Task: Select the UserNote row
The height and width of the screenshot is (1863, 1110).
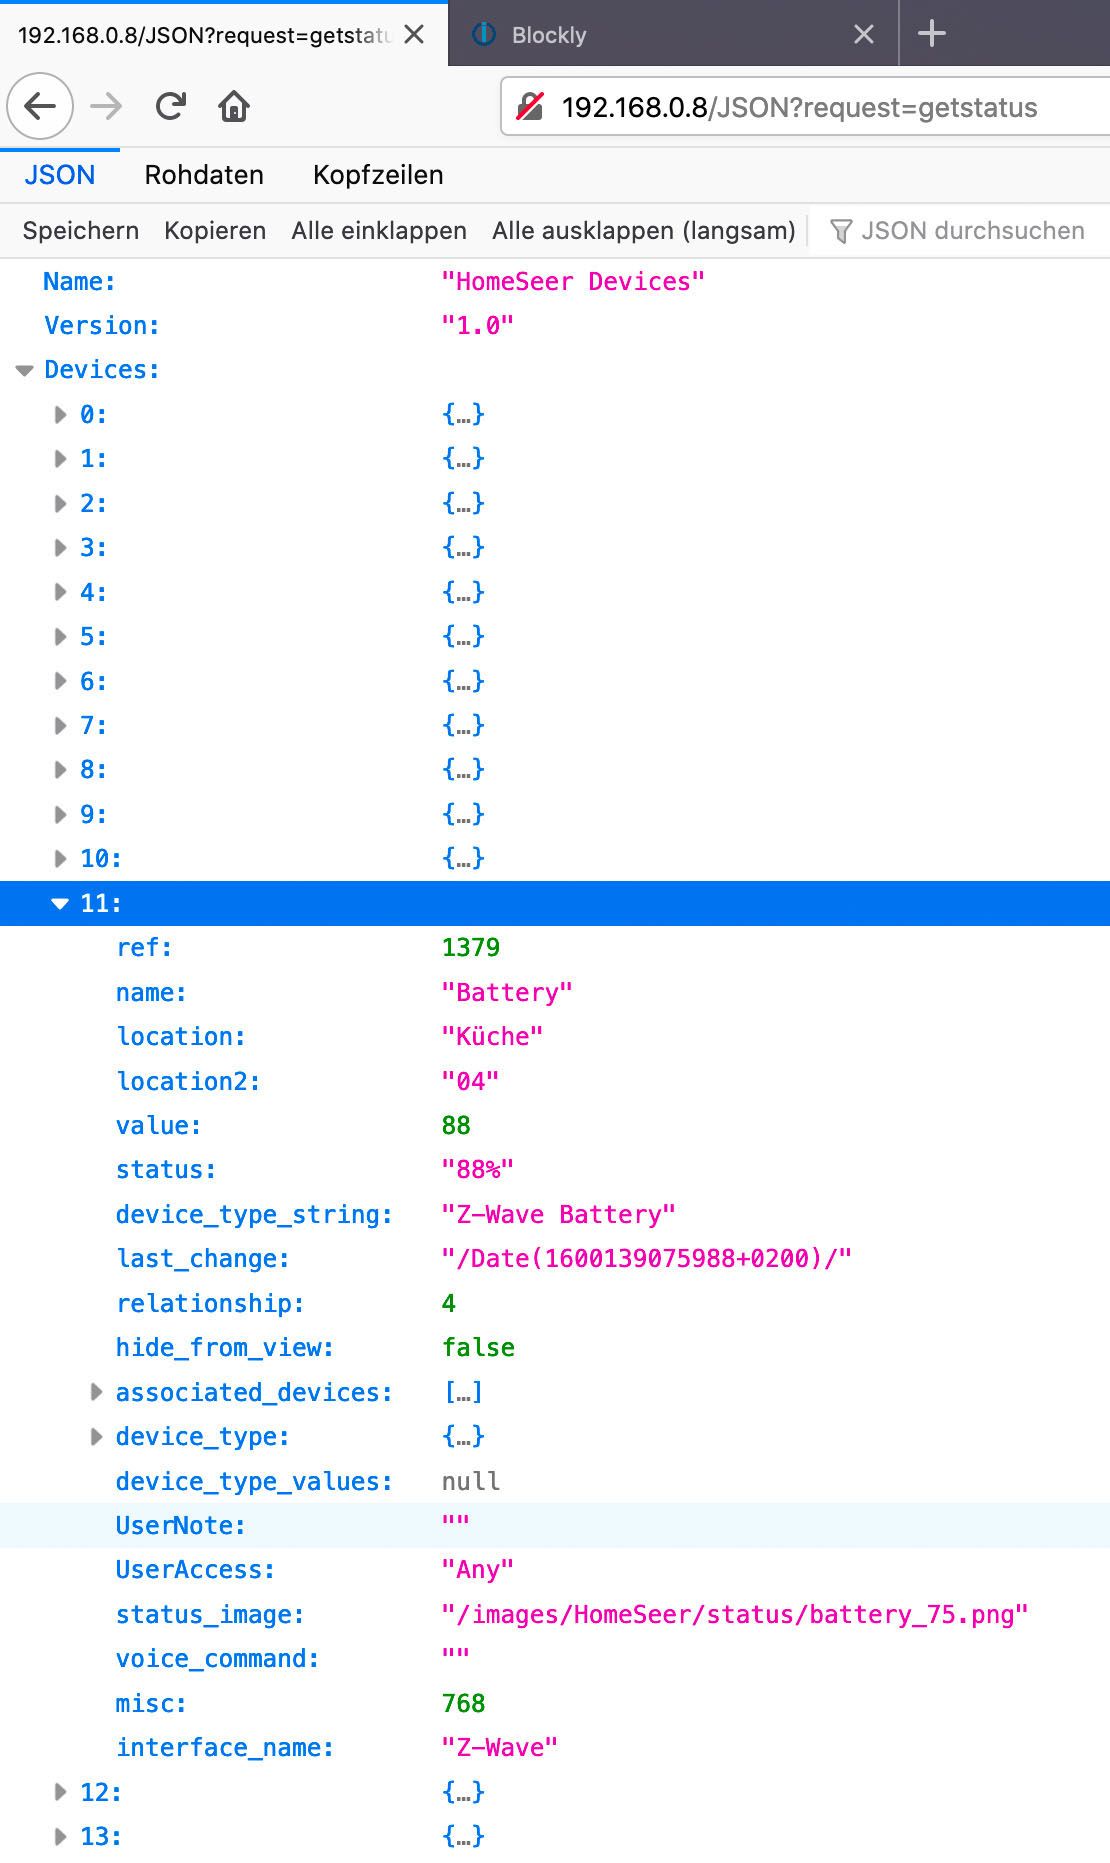Action: coord(555,1525)
